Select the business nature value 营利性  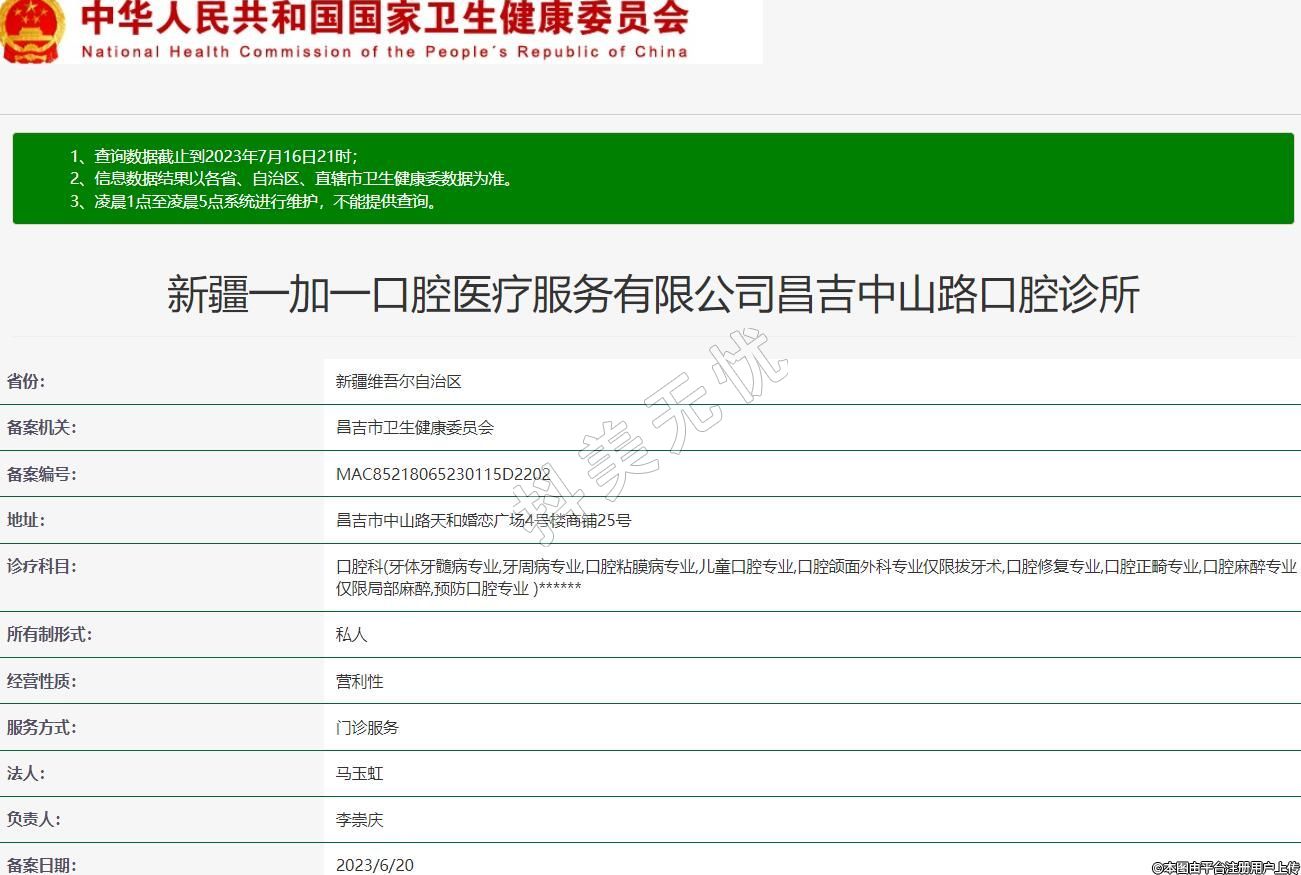point(359,682)
